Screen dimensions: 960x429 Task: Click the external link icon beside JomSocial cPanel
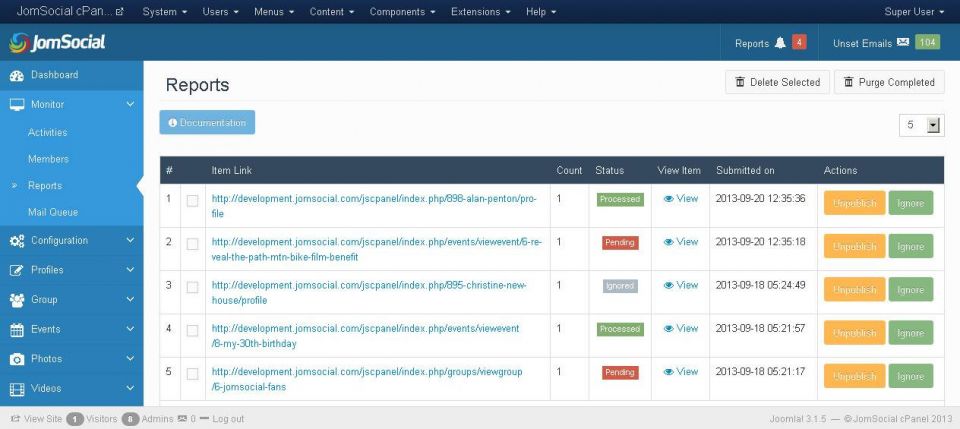point(119,12)
